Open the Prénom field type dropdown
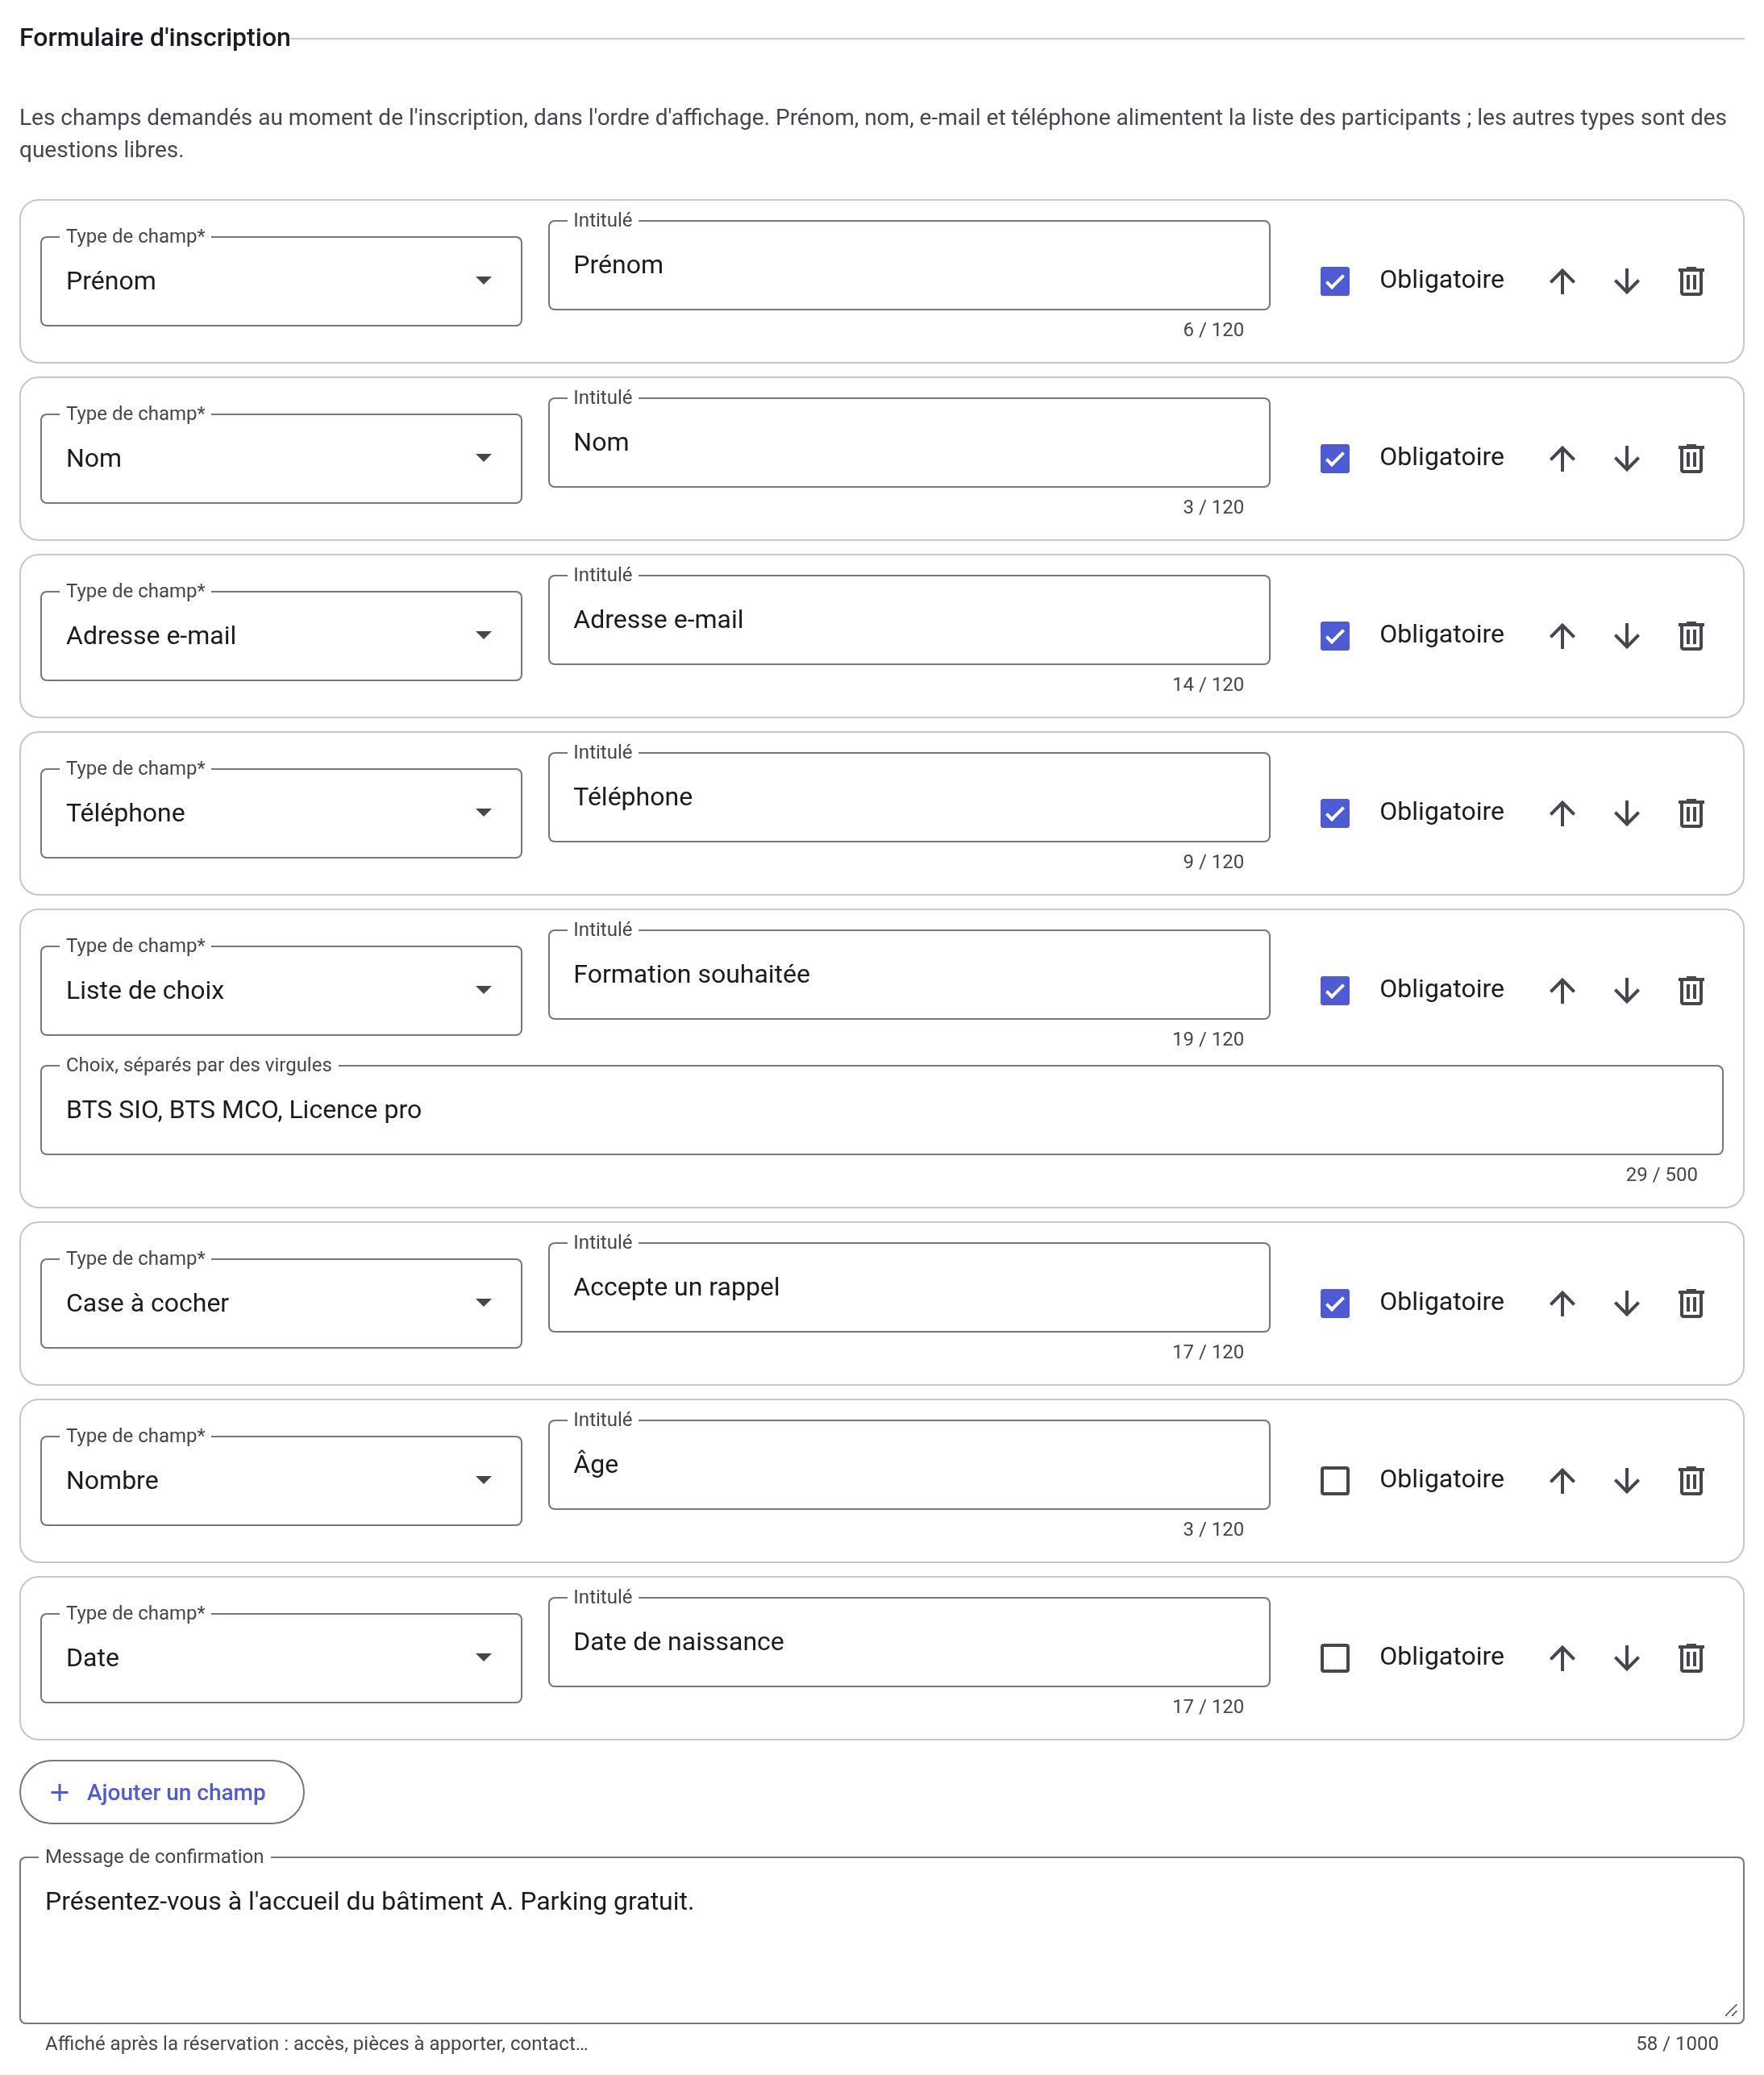 point(281,281)
